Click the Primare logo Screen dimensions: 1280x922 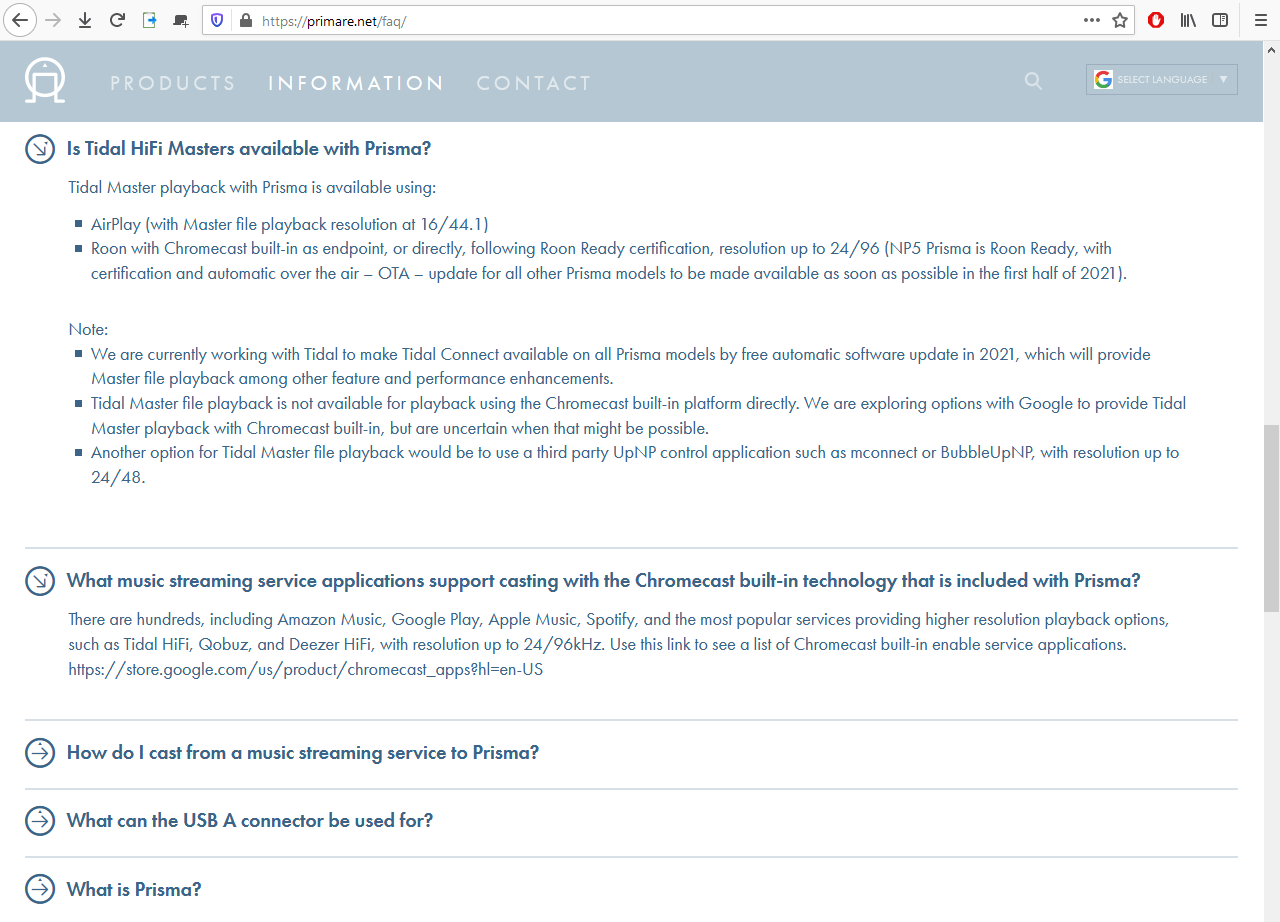[x=45, y=81]
